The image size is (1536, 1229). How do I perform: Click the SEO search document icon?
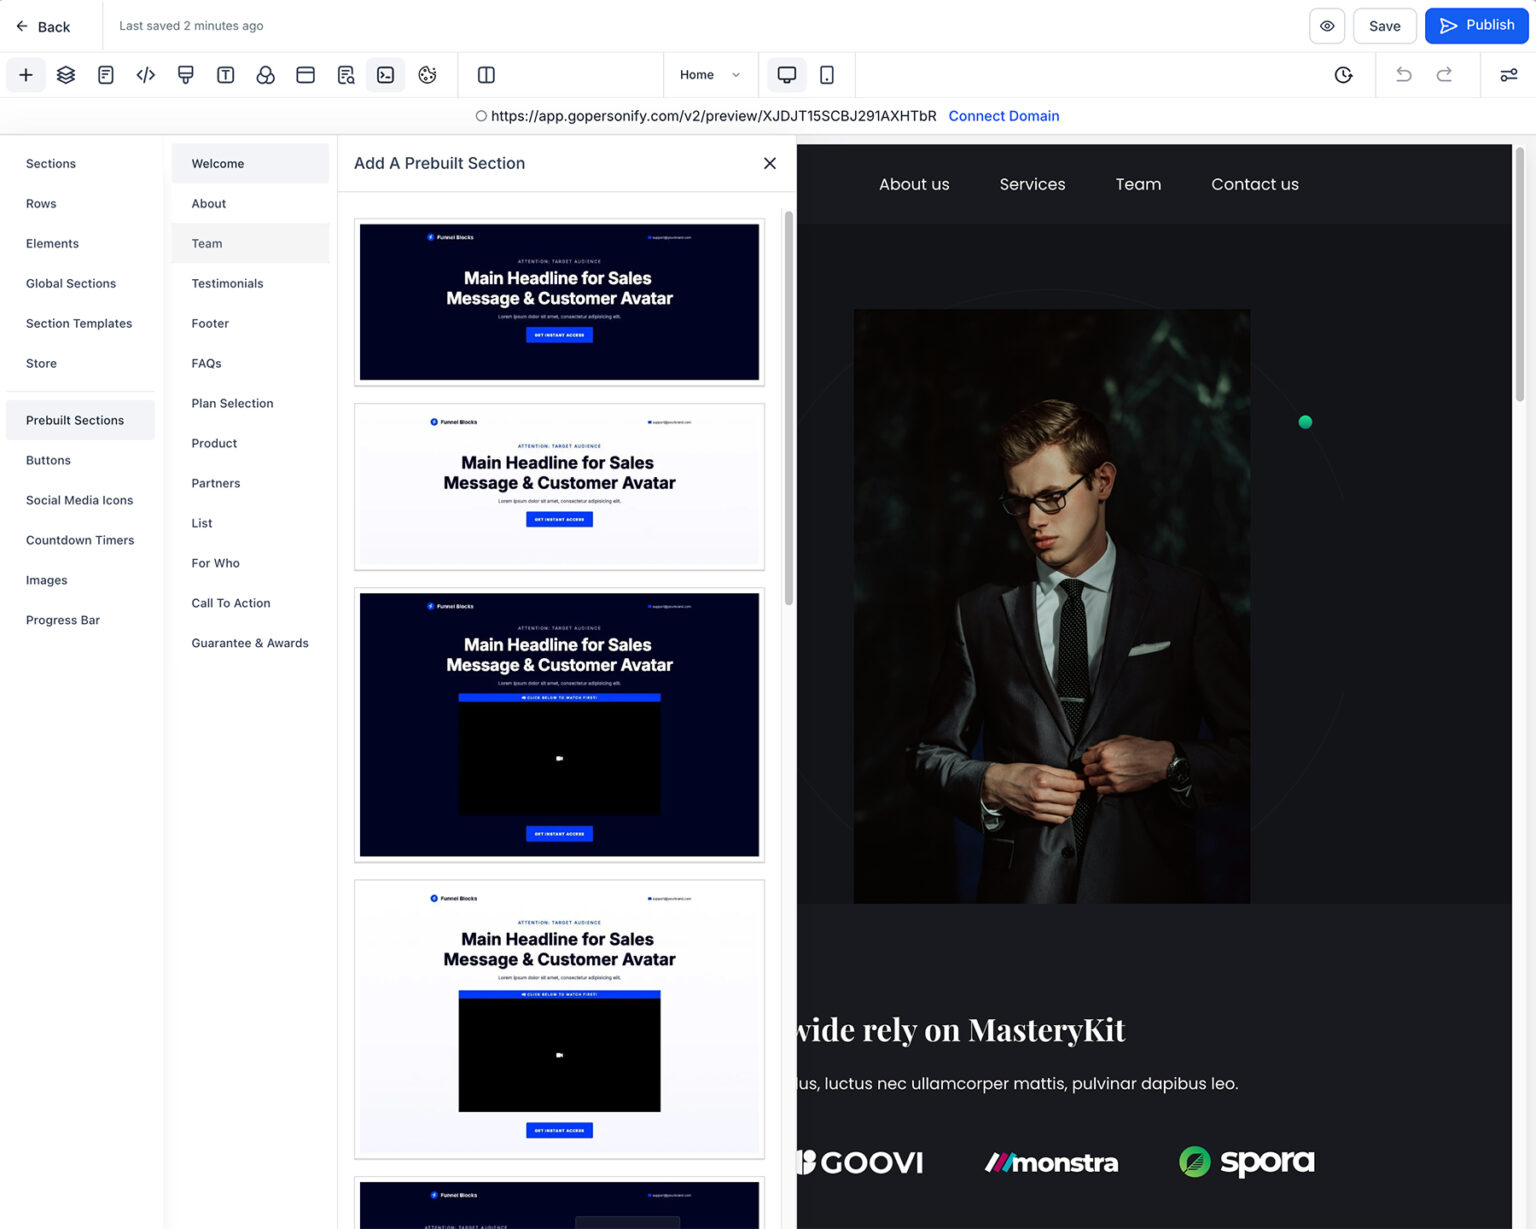[x=346, y=75]
